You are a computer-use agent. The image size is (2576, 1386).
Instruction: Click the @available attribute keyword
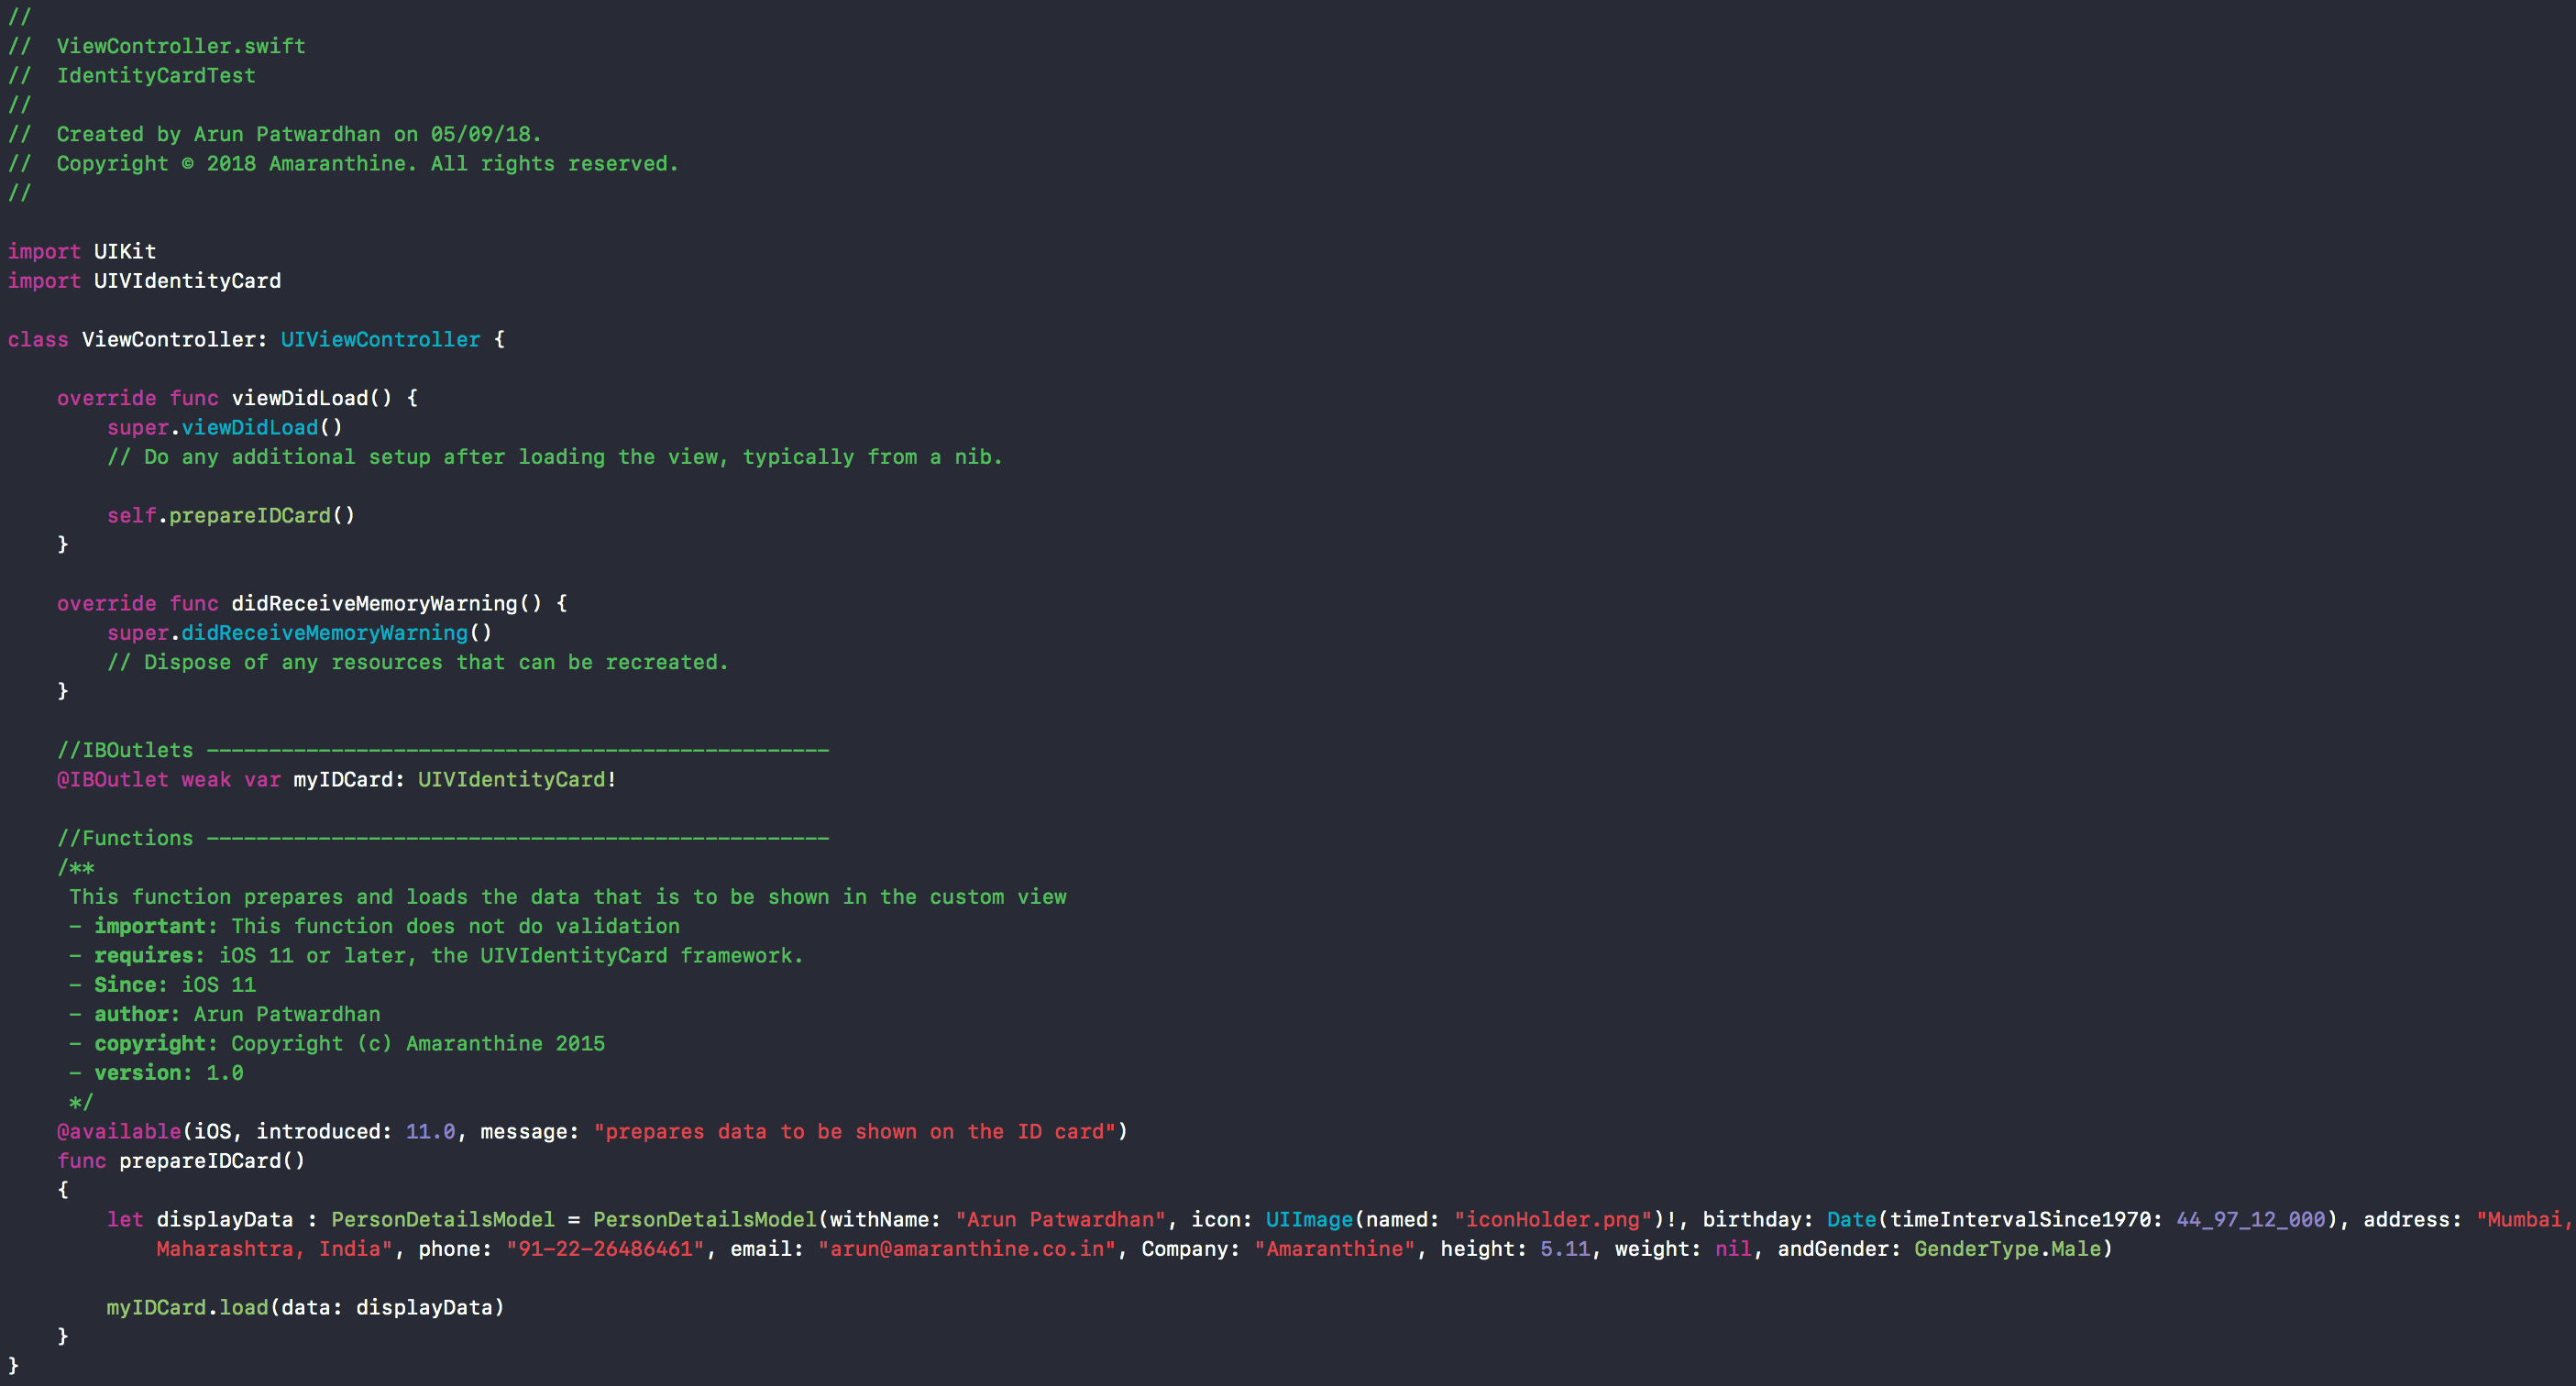(118, 1132)
